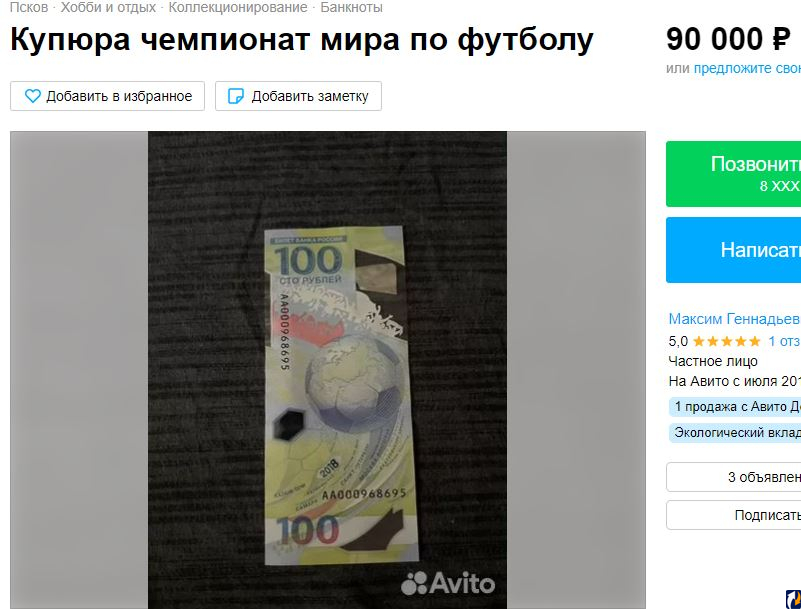Click the 3 объявления button
This screenshot has width=801, height=609.
[734, 477]
